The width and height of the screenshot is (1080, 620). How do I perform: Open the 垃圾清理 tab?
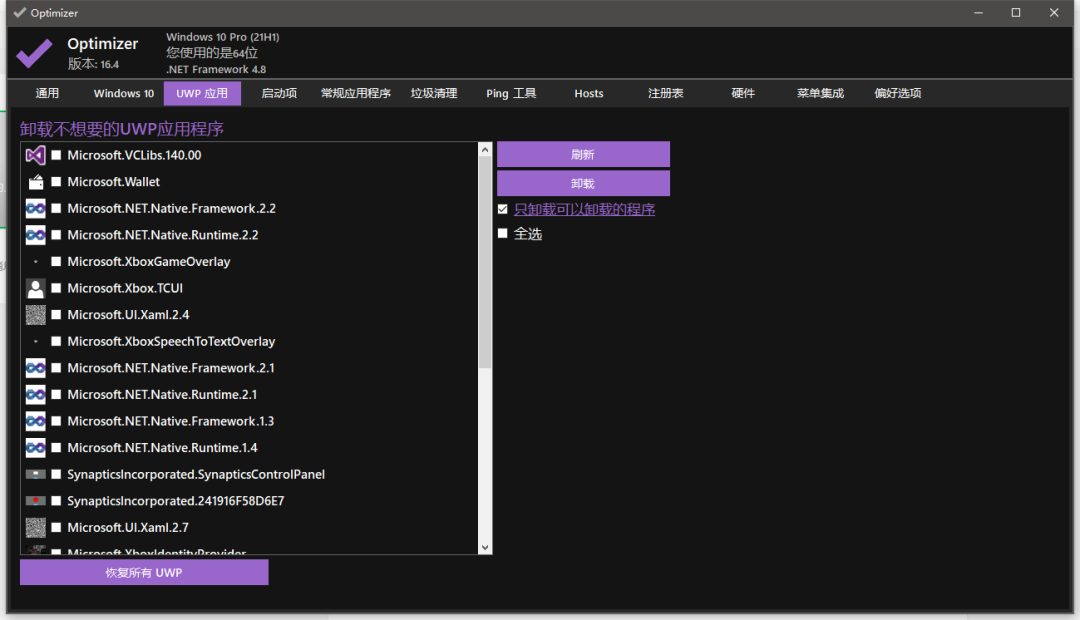pyautogui.click(x=434, y=93)
